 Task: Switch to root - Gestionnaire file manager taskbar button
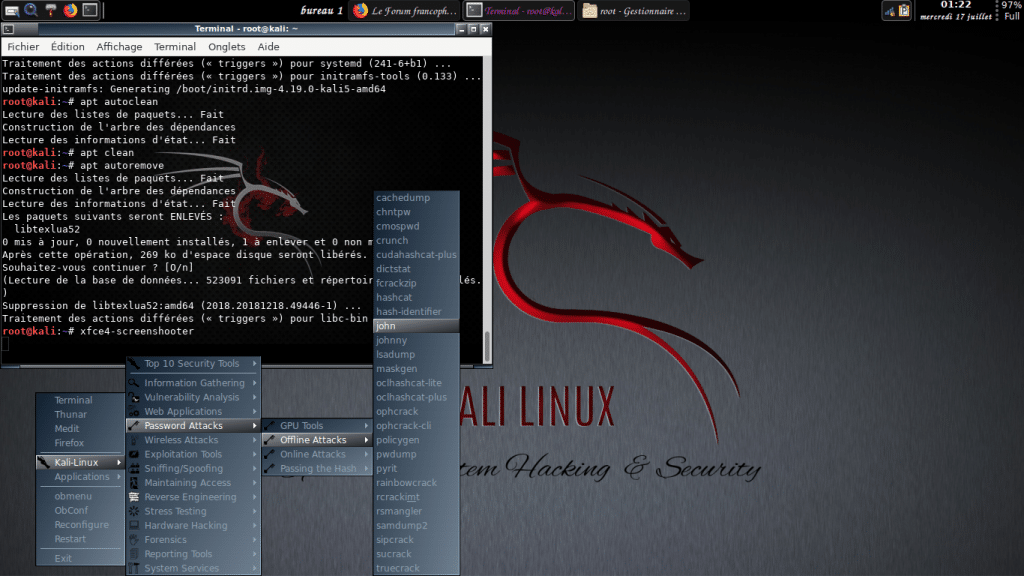click(x=633, y=10)
